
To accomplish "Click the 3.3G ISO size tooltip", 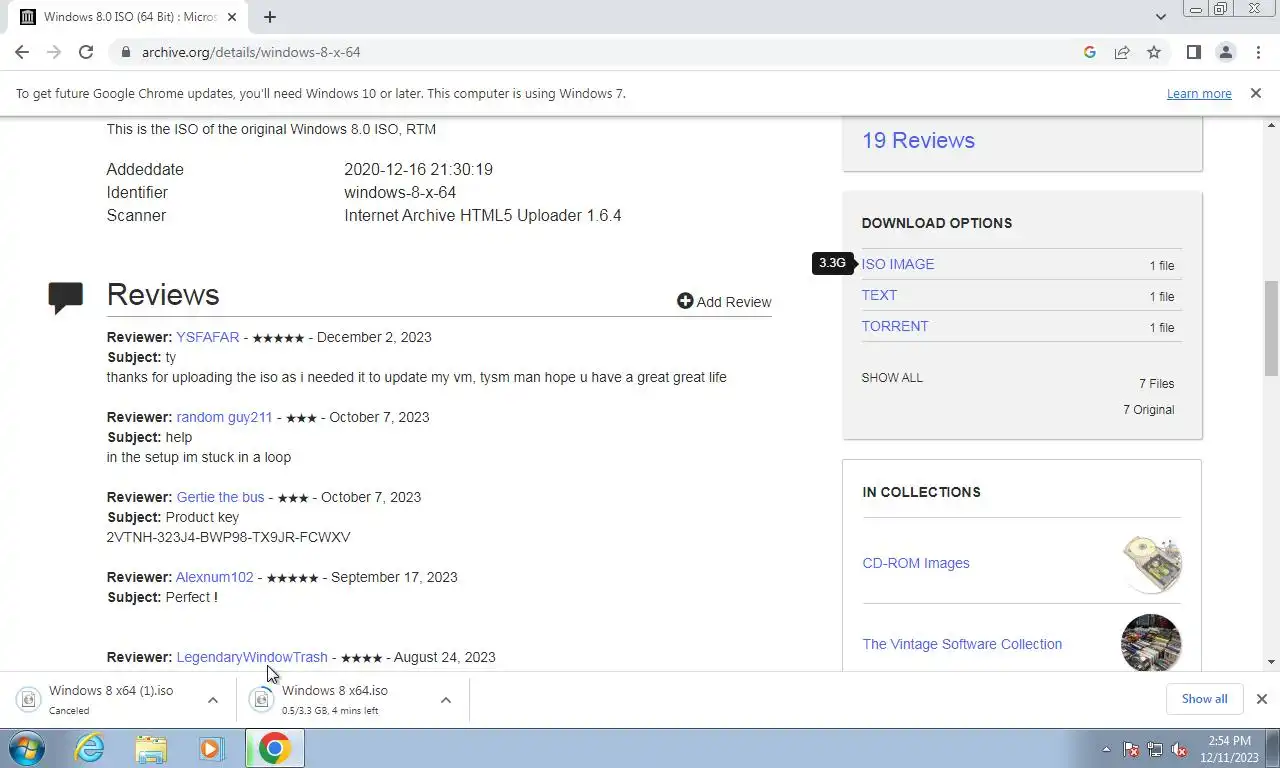I will (832, 263).
